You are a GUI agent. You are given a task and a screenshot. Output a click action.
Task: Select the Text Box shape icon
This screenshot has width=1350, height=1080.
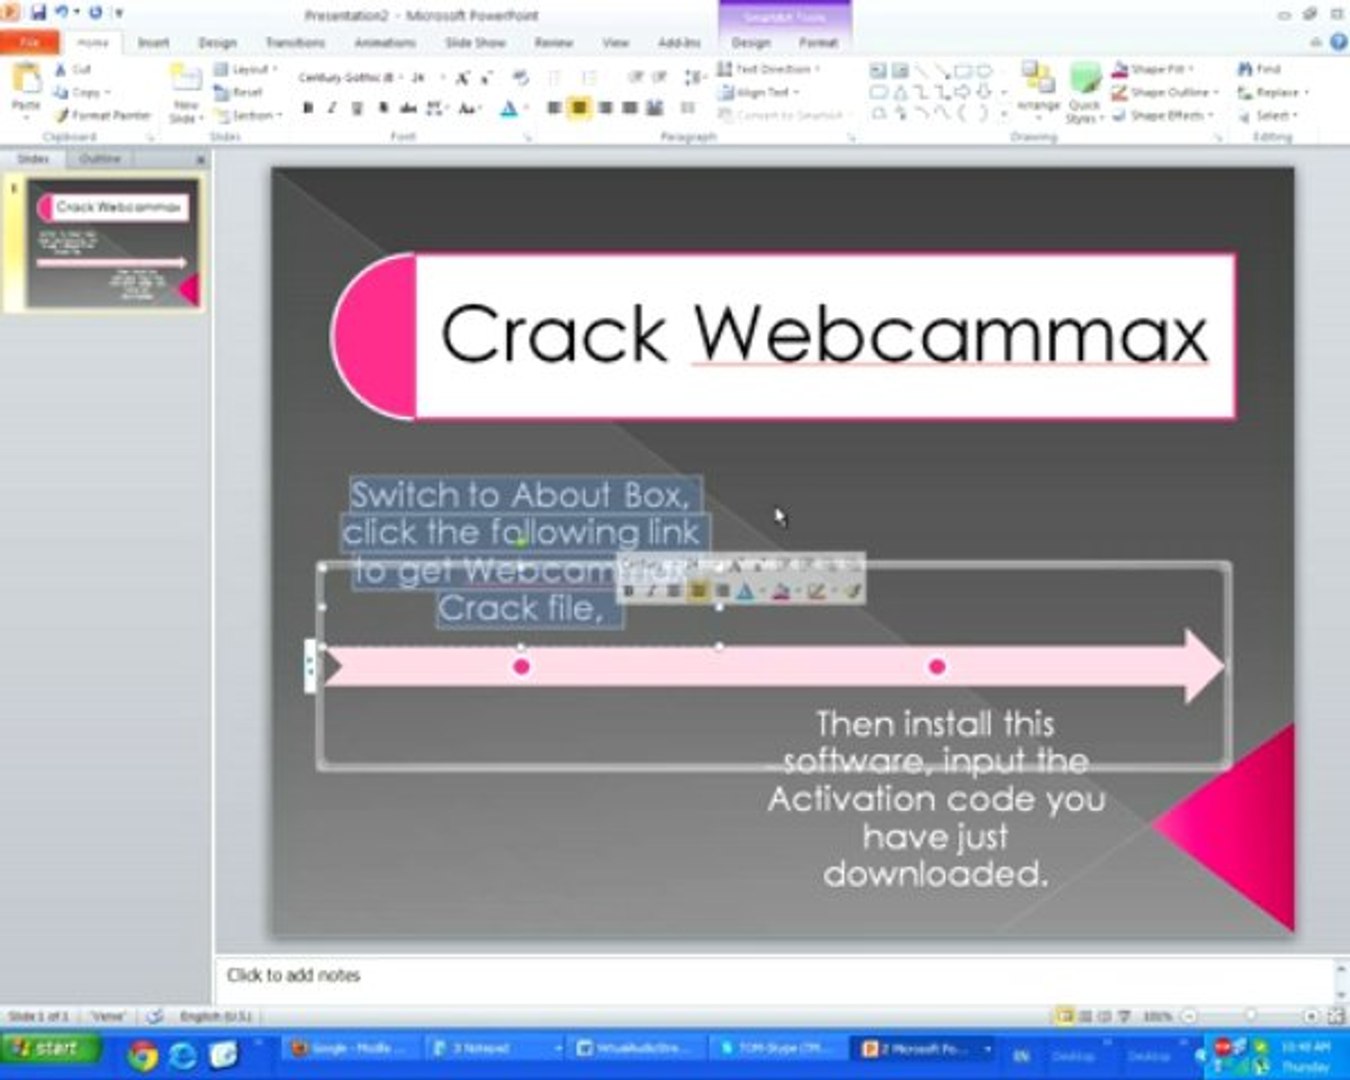[x=878, y=71]
